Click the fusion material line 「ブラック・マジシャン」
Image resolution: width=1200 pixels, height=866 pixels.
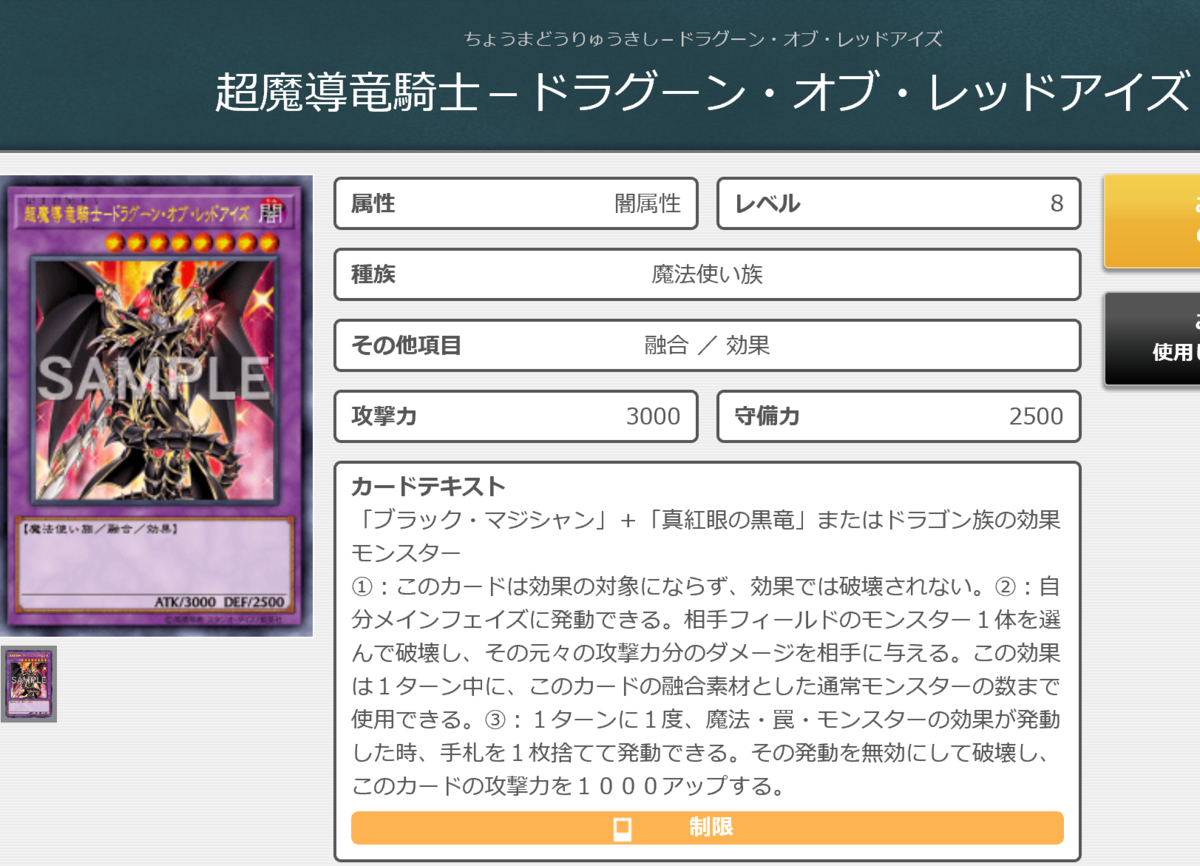pos(707,536)
